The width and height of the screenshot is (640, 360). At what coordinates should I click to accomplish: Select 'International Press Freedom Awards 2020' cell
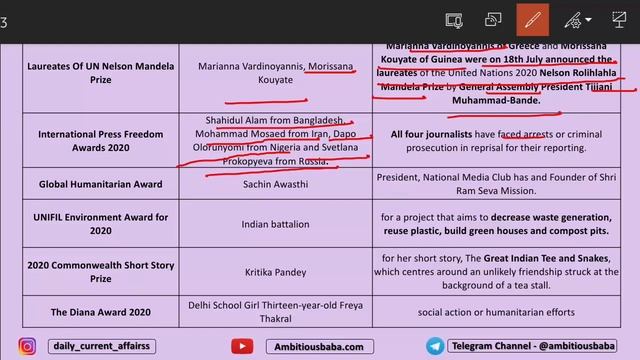[x=101, y=140]
